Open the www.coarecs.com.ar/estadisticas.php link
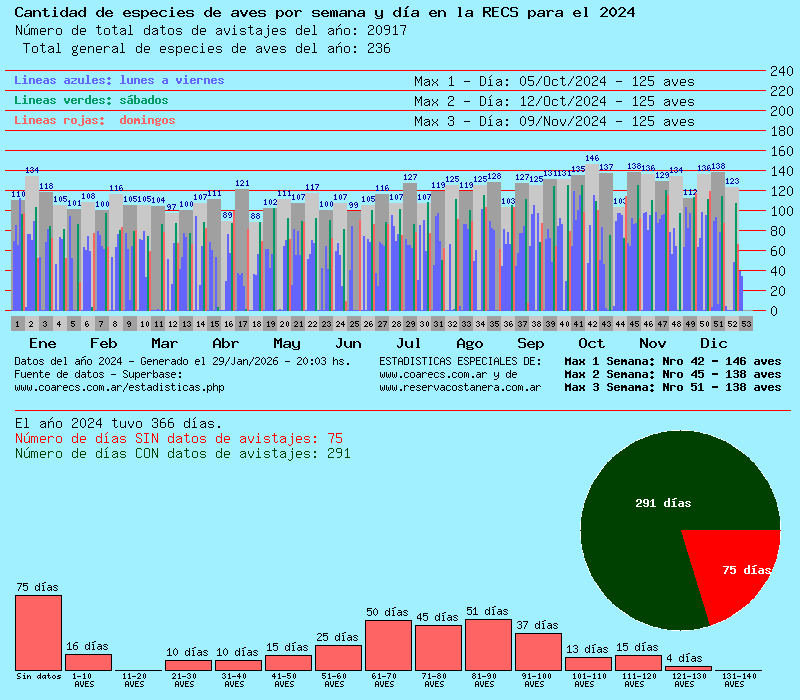The height and width of the screenshot is (700, 800). (119, 387)
